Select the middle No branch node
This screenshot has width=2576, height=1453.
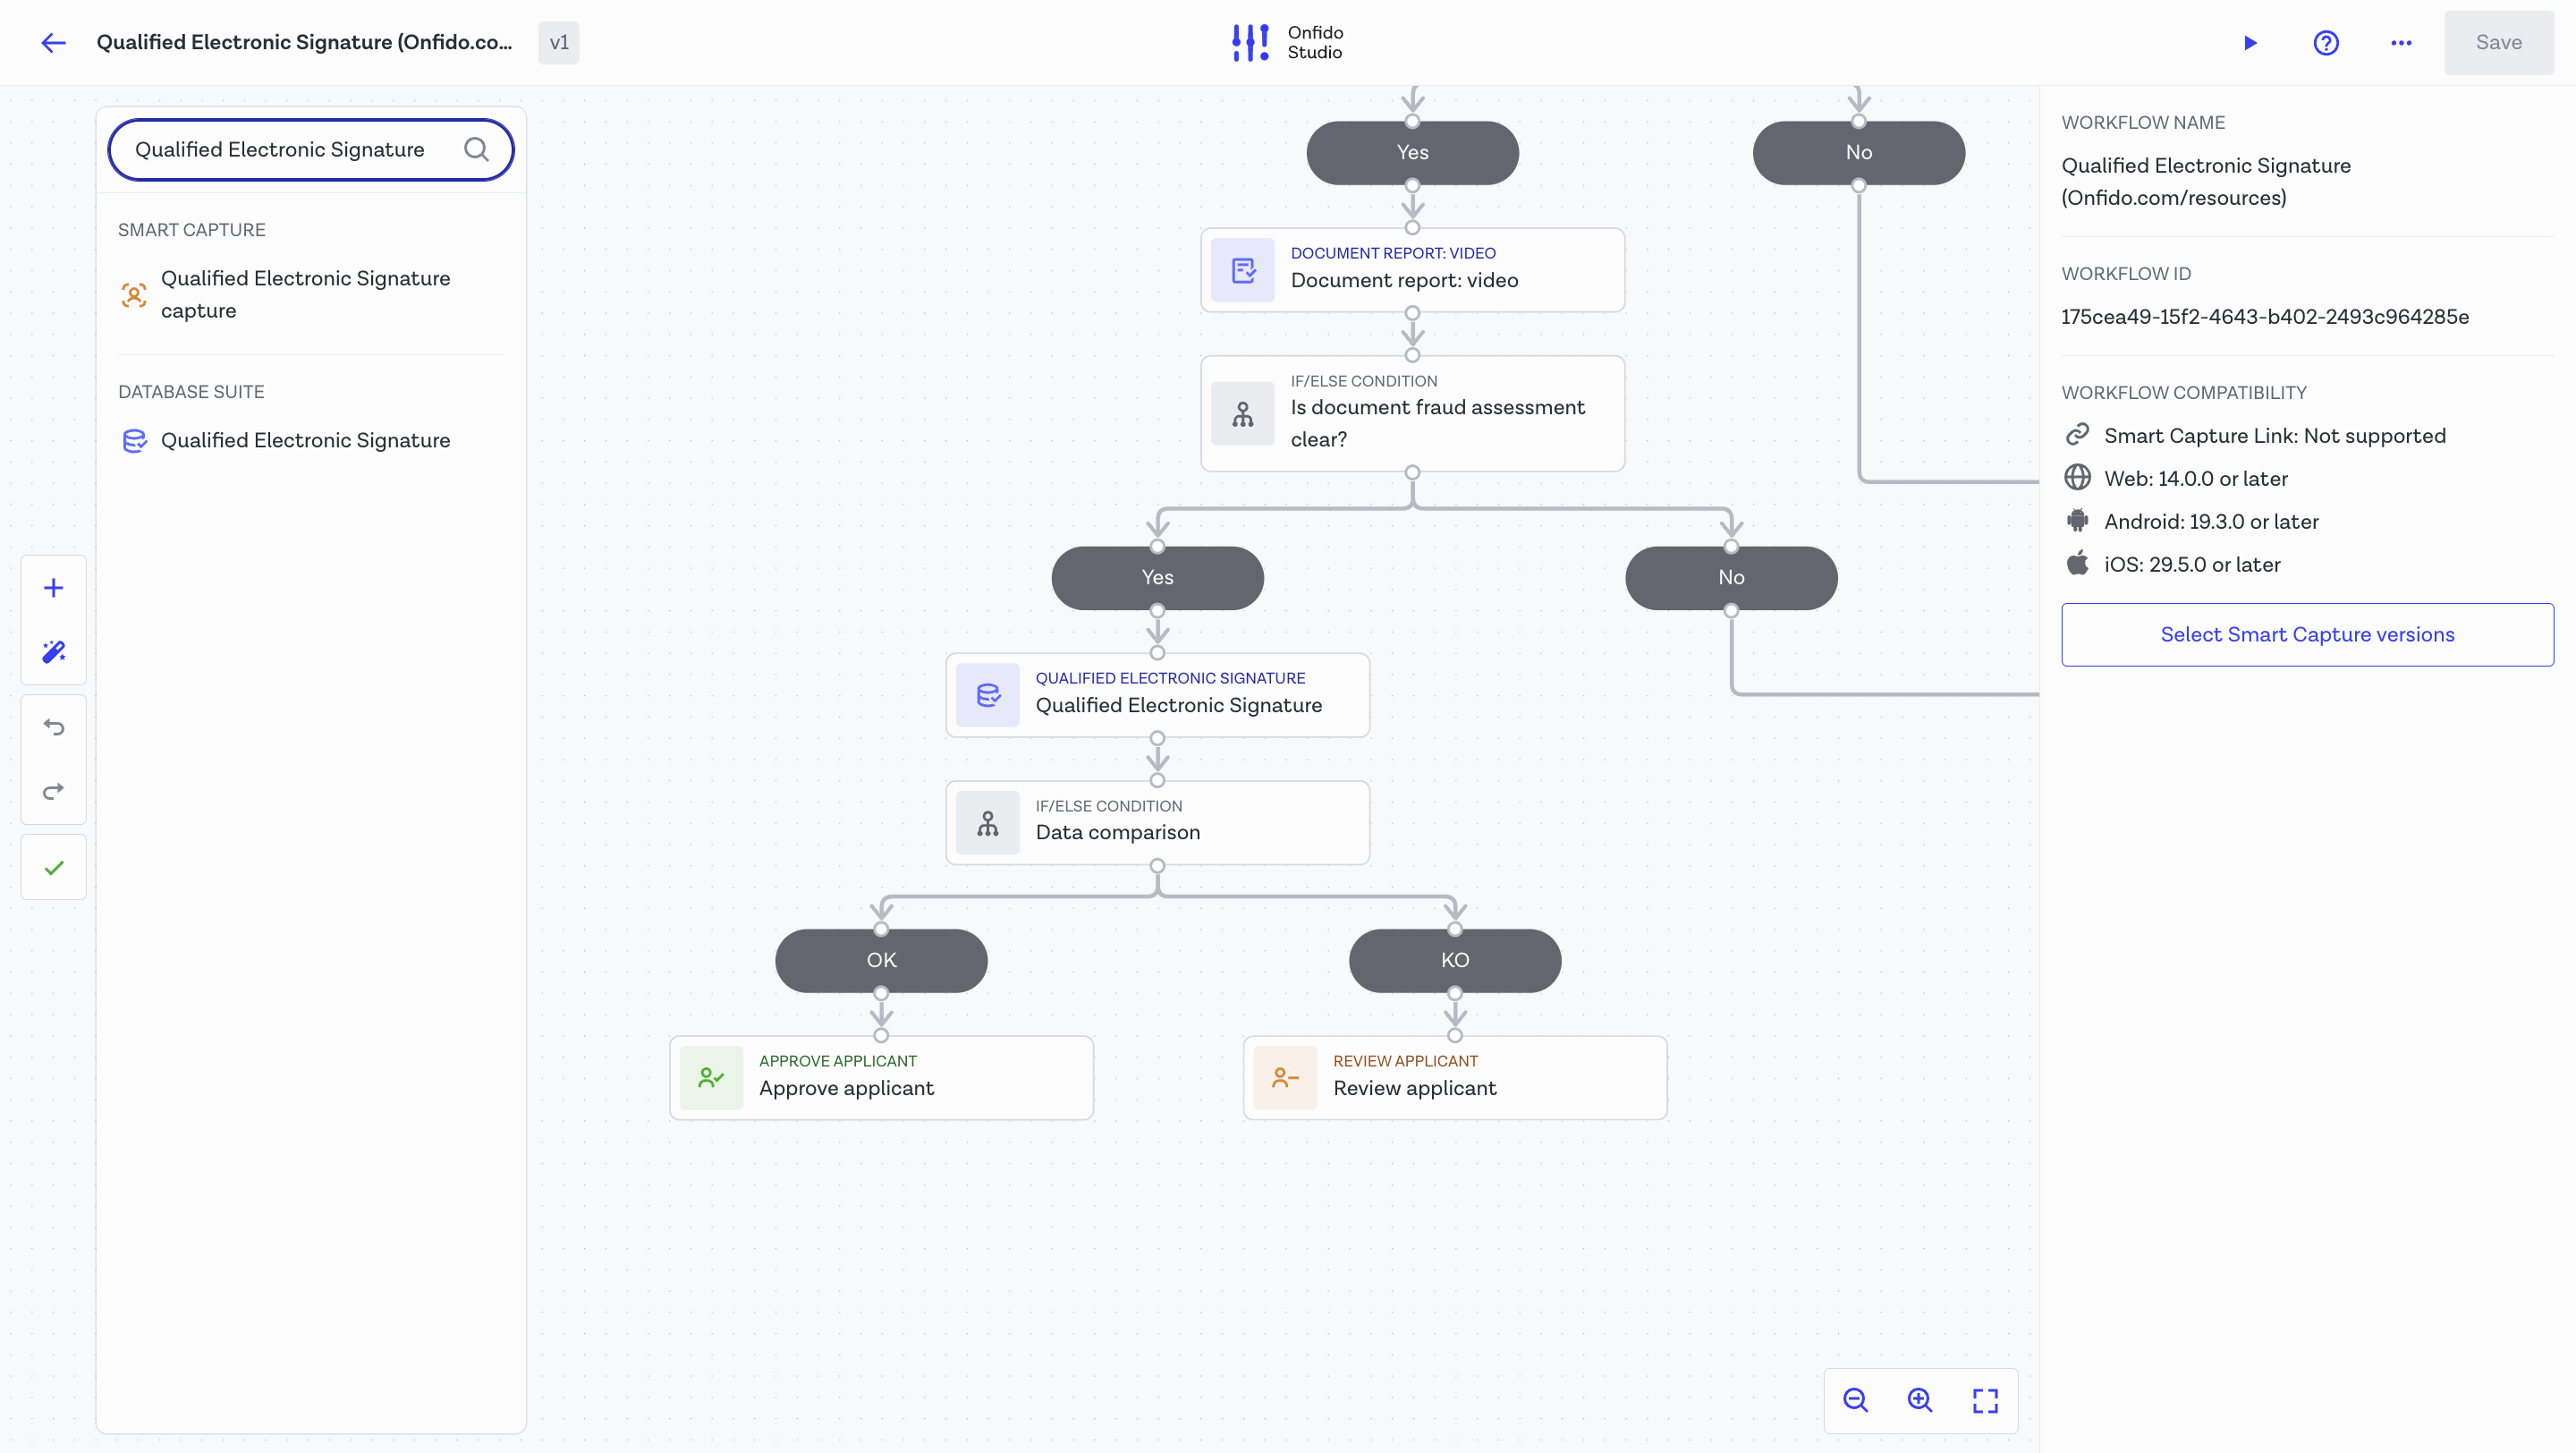click(1731, 577)
